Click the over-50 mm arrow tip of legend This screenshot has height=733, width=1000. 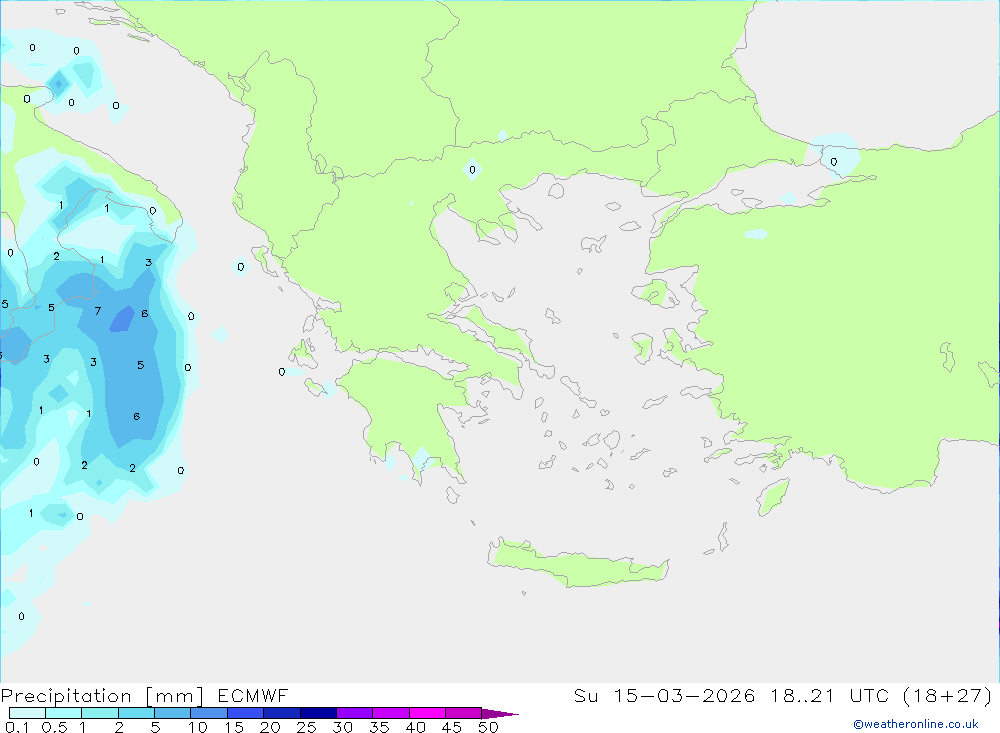click(500, 713)
